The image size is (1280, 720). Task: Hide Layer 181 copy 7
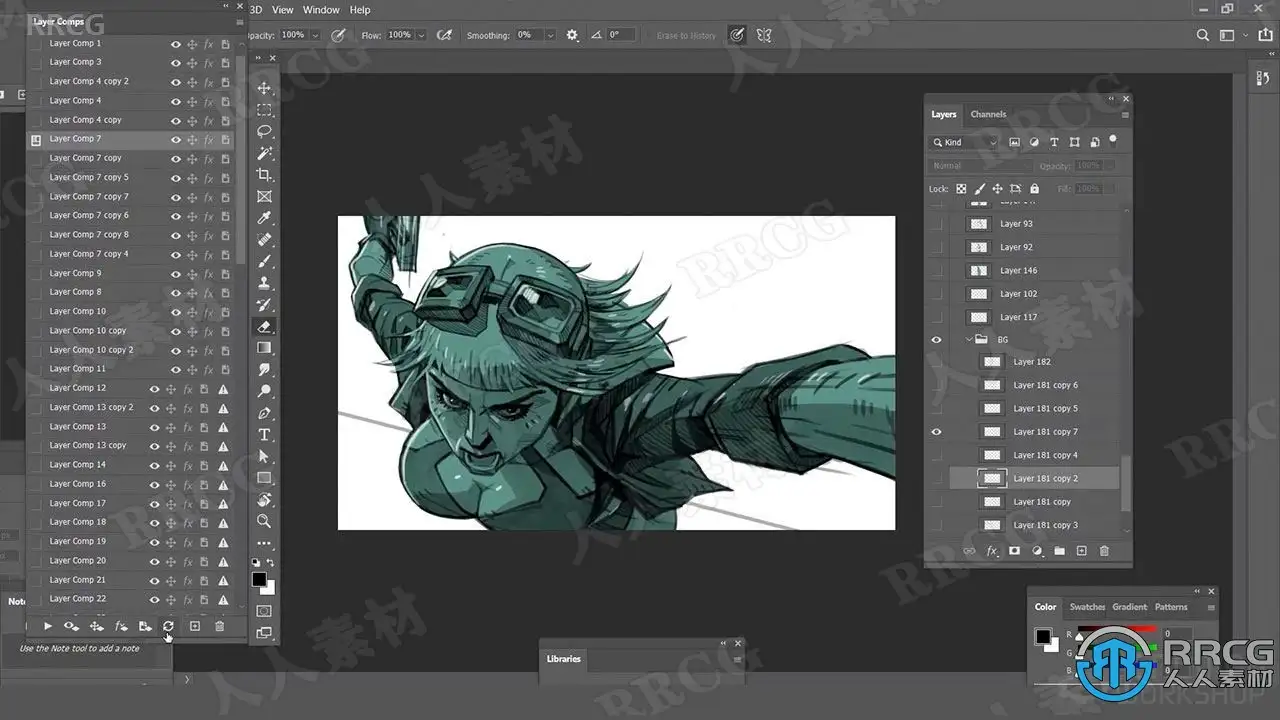(x=937, y=432)
